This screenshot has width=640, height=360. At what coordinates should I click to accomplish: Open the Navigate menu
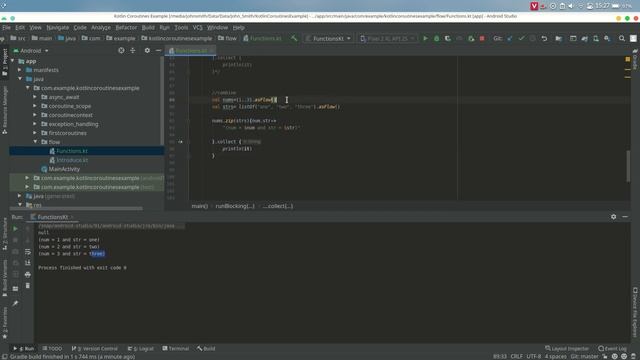pos(58,27)
